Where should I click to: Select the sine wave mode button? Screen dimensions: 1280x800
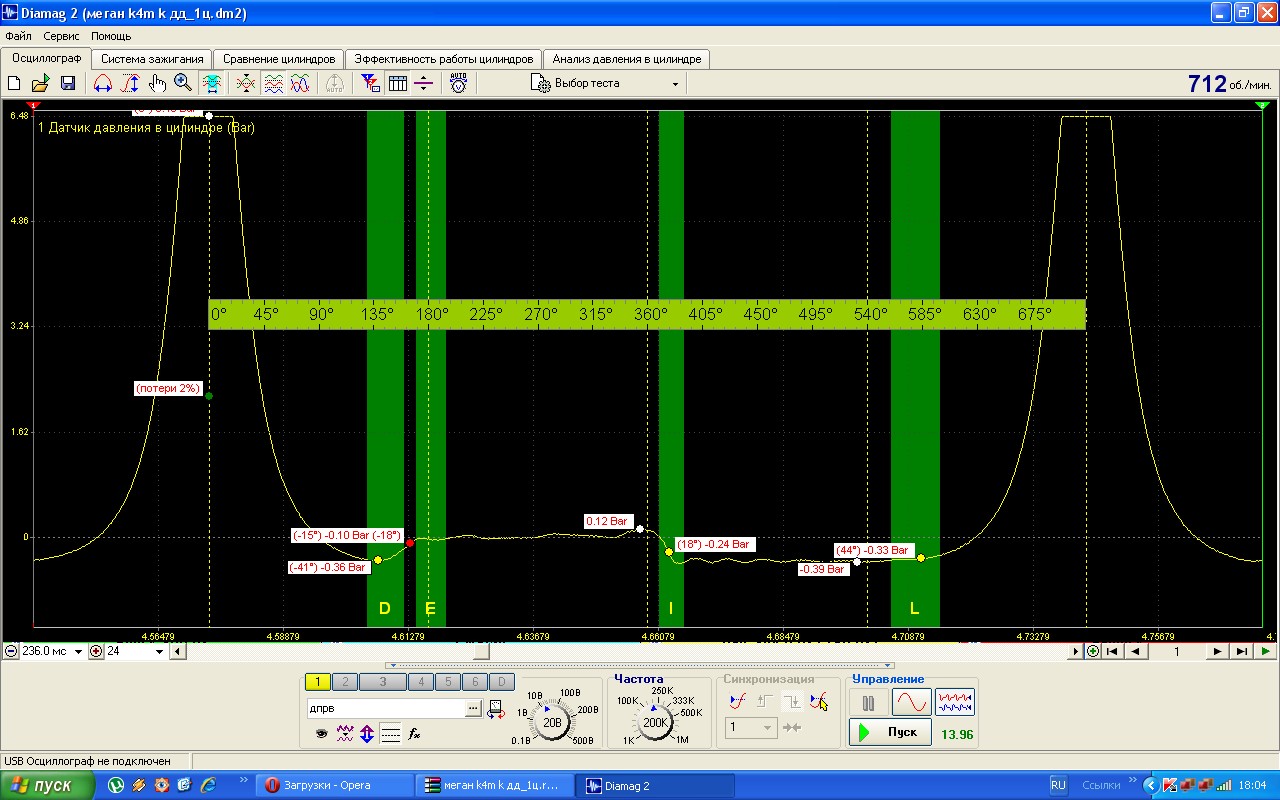911,703
